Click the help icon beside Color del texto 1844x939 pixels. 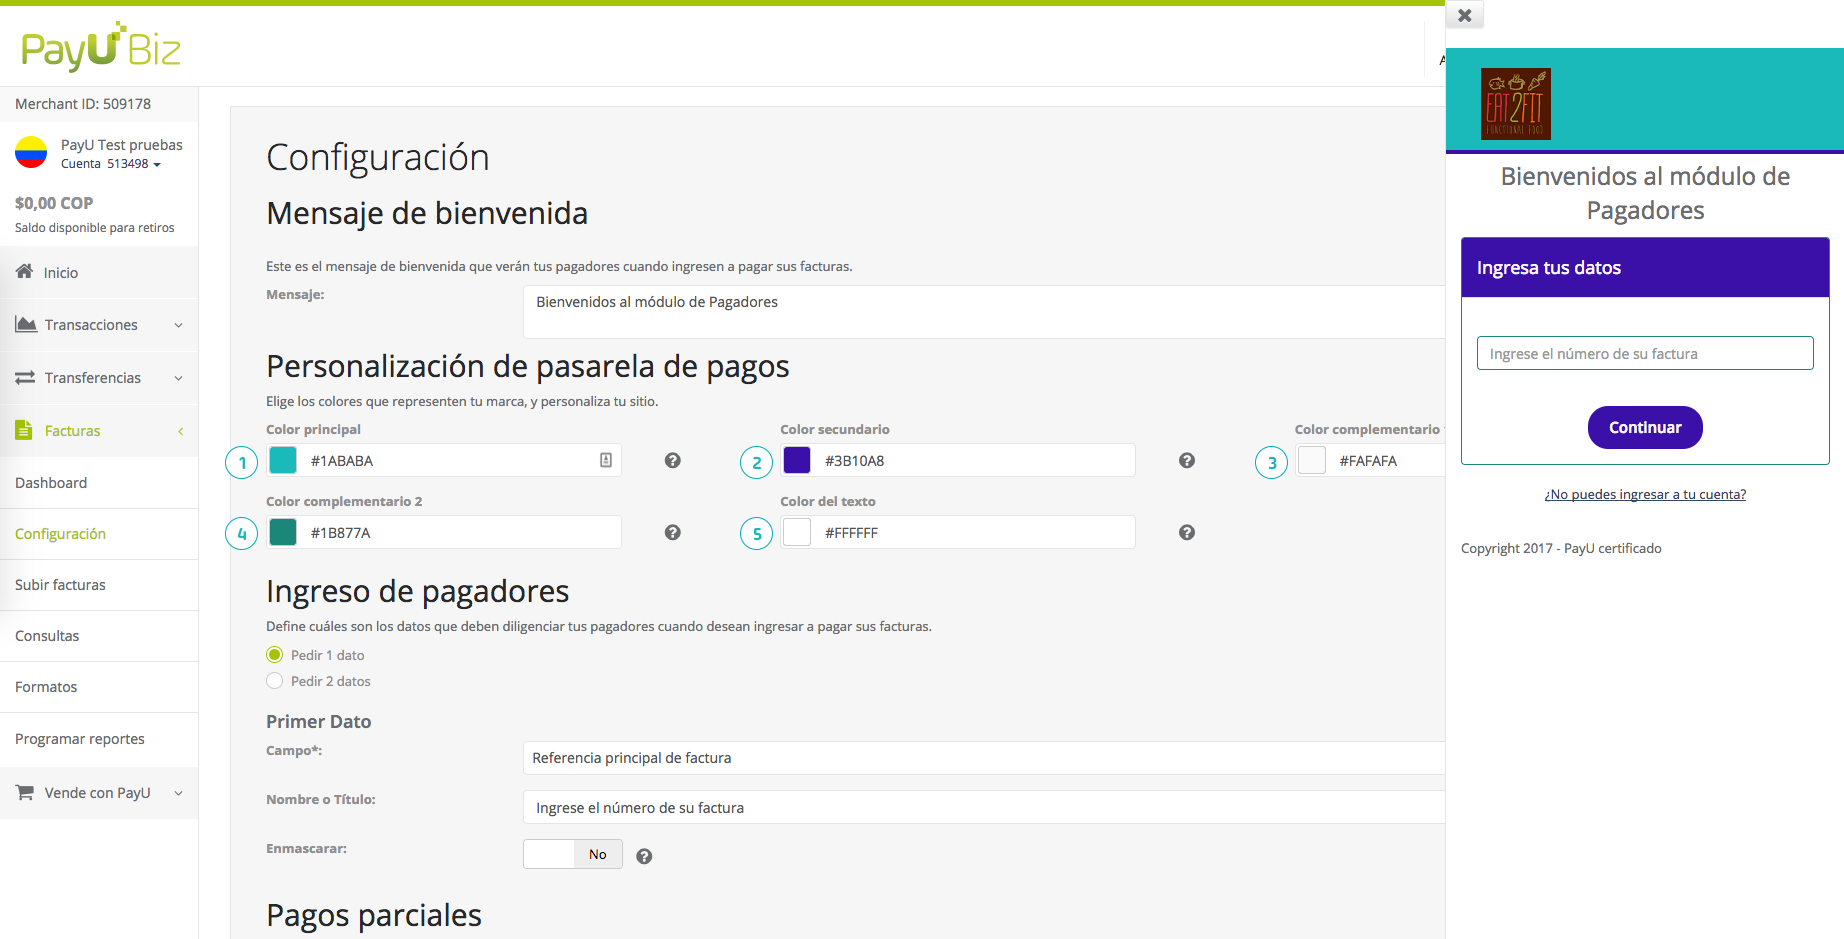tap(1186, 532)
